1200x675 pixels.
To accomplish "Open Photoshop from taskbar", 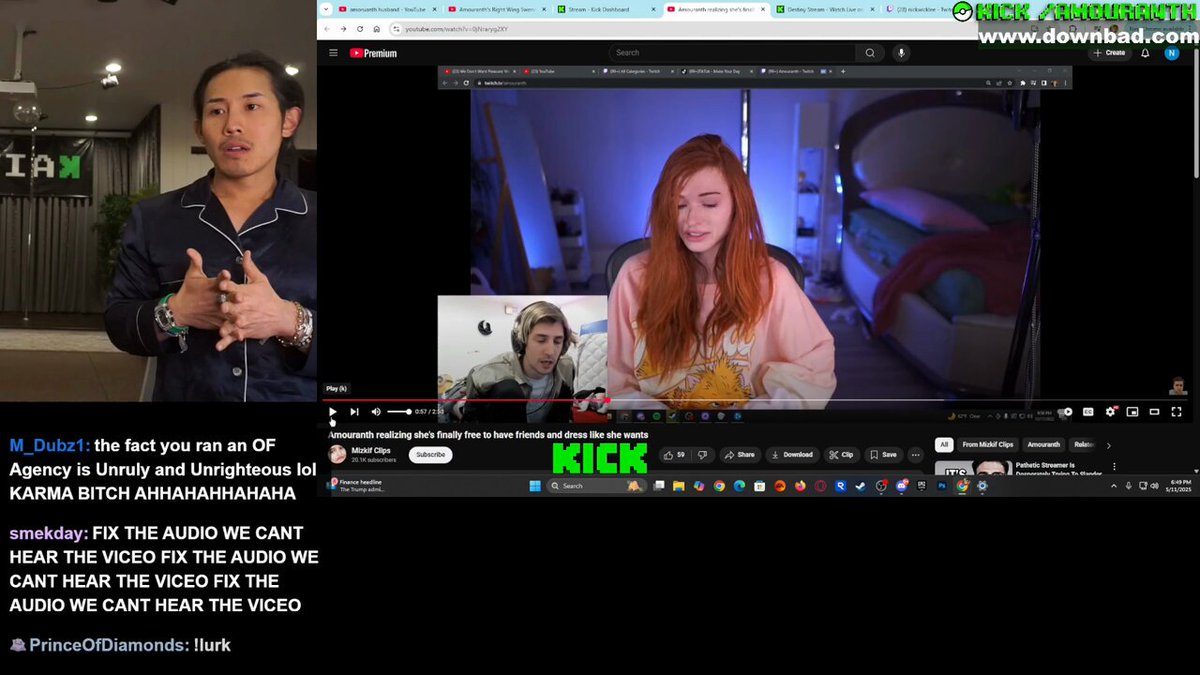I will coord(942,486).
